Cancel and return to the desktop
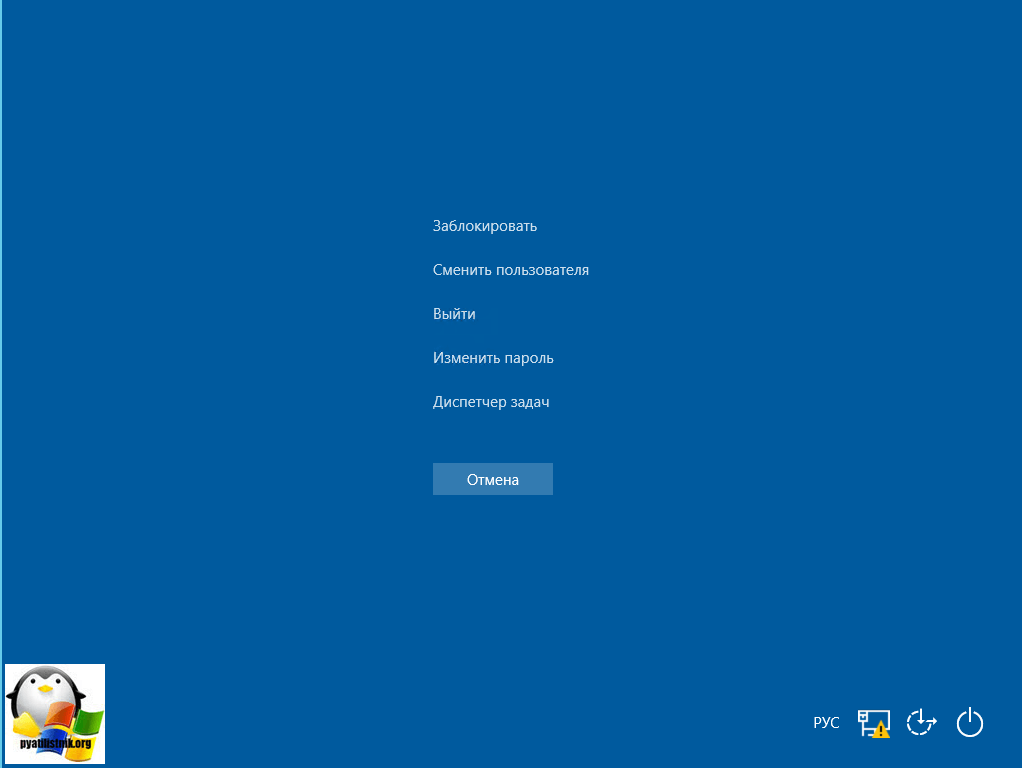The height and width of the screenshot is (768, 1022). coord(492,479)
